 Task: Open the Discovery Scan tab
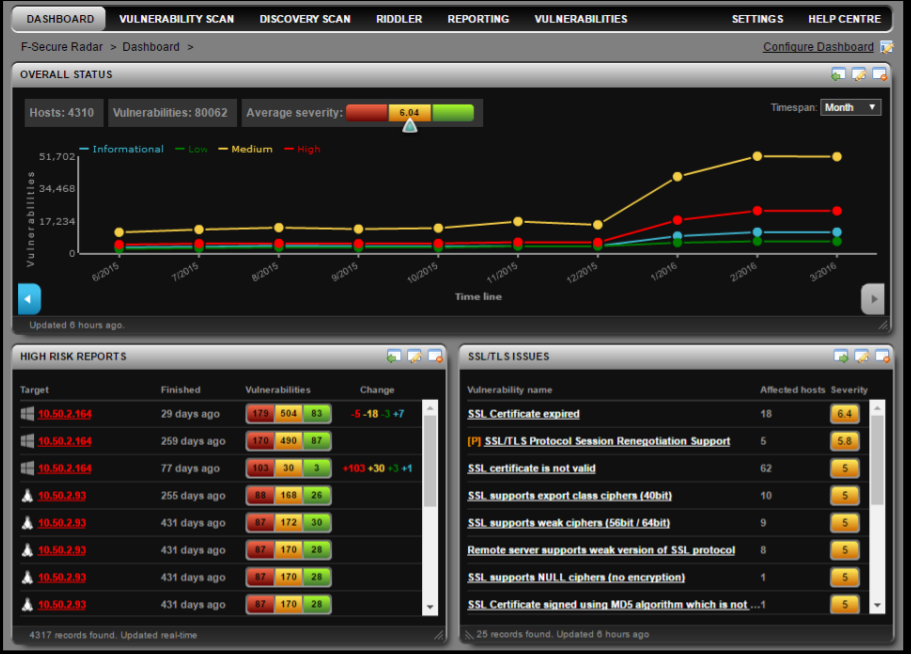tap(305, 19)
